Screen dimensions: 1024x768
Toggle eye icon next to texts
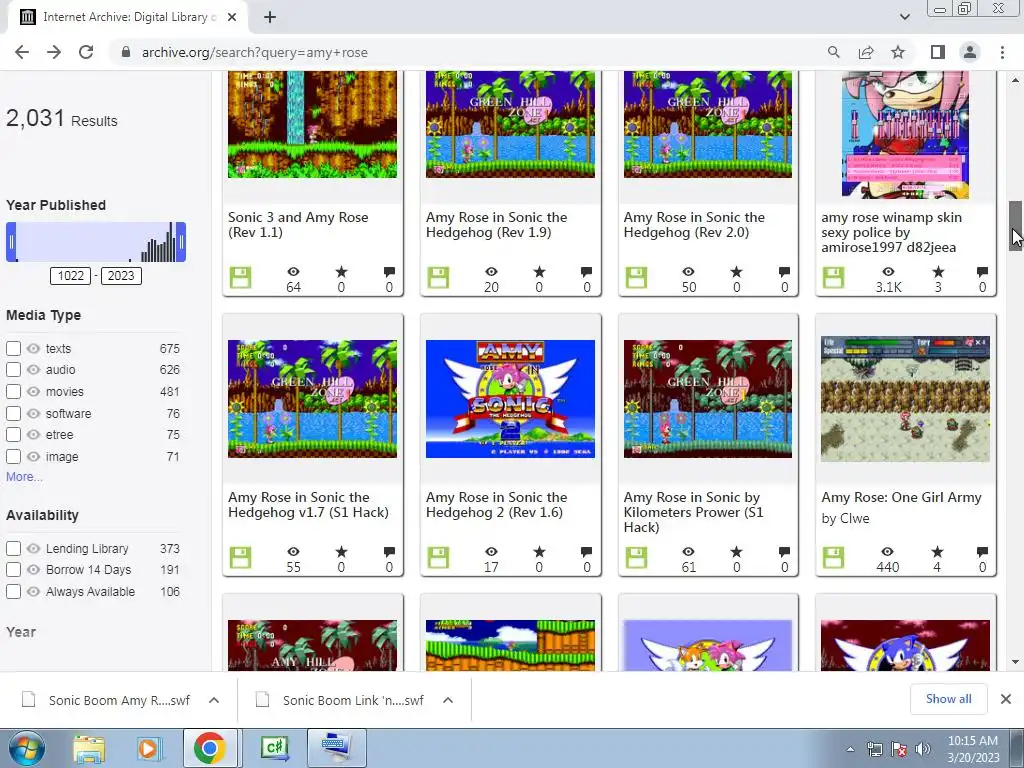point(33,349)
